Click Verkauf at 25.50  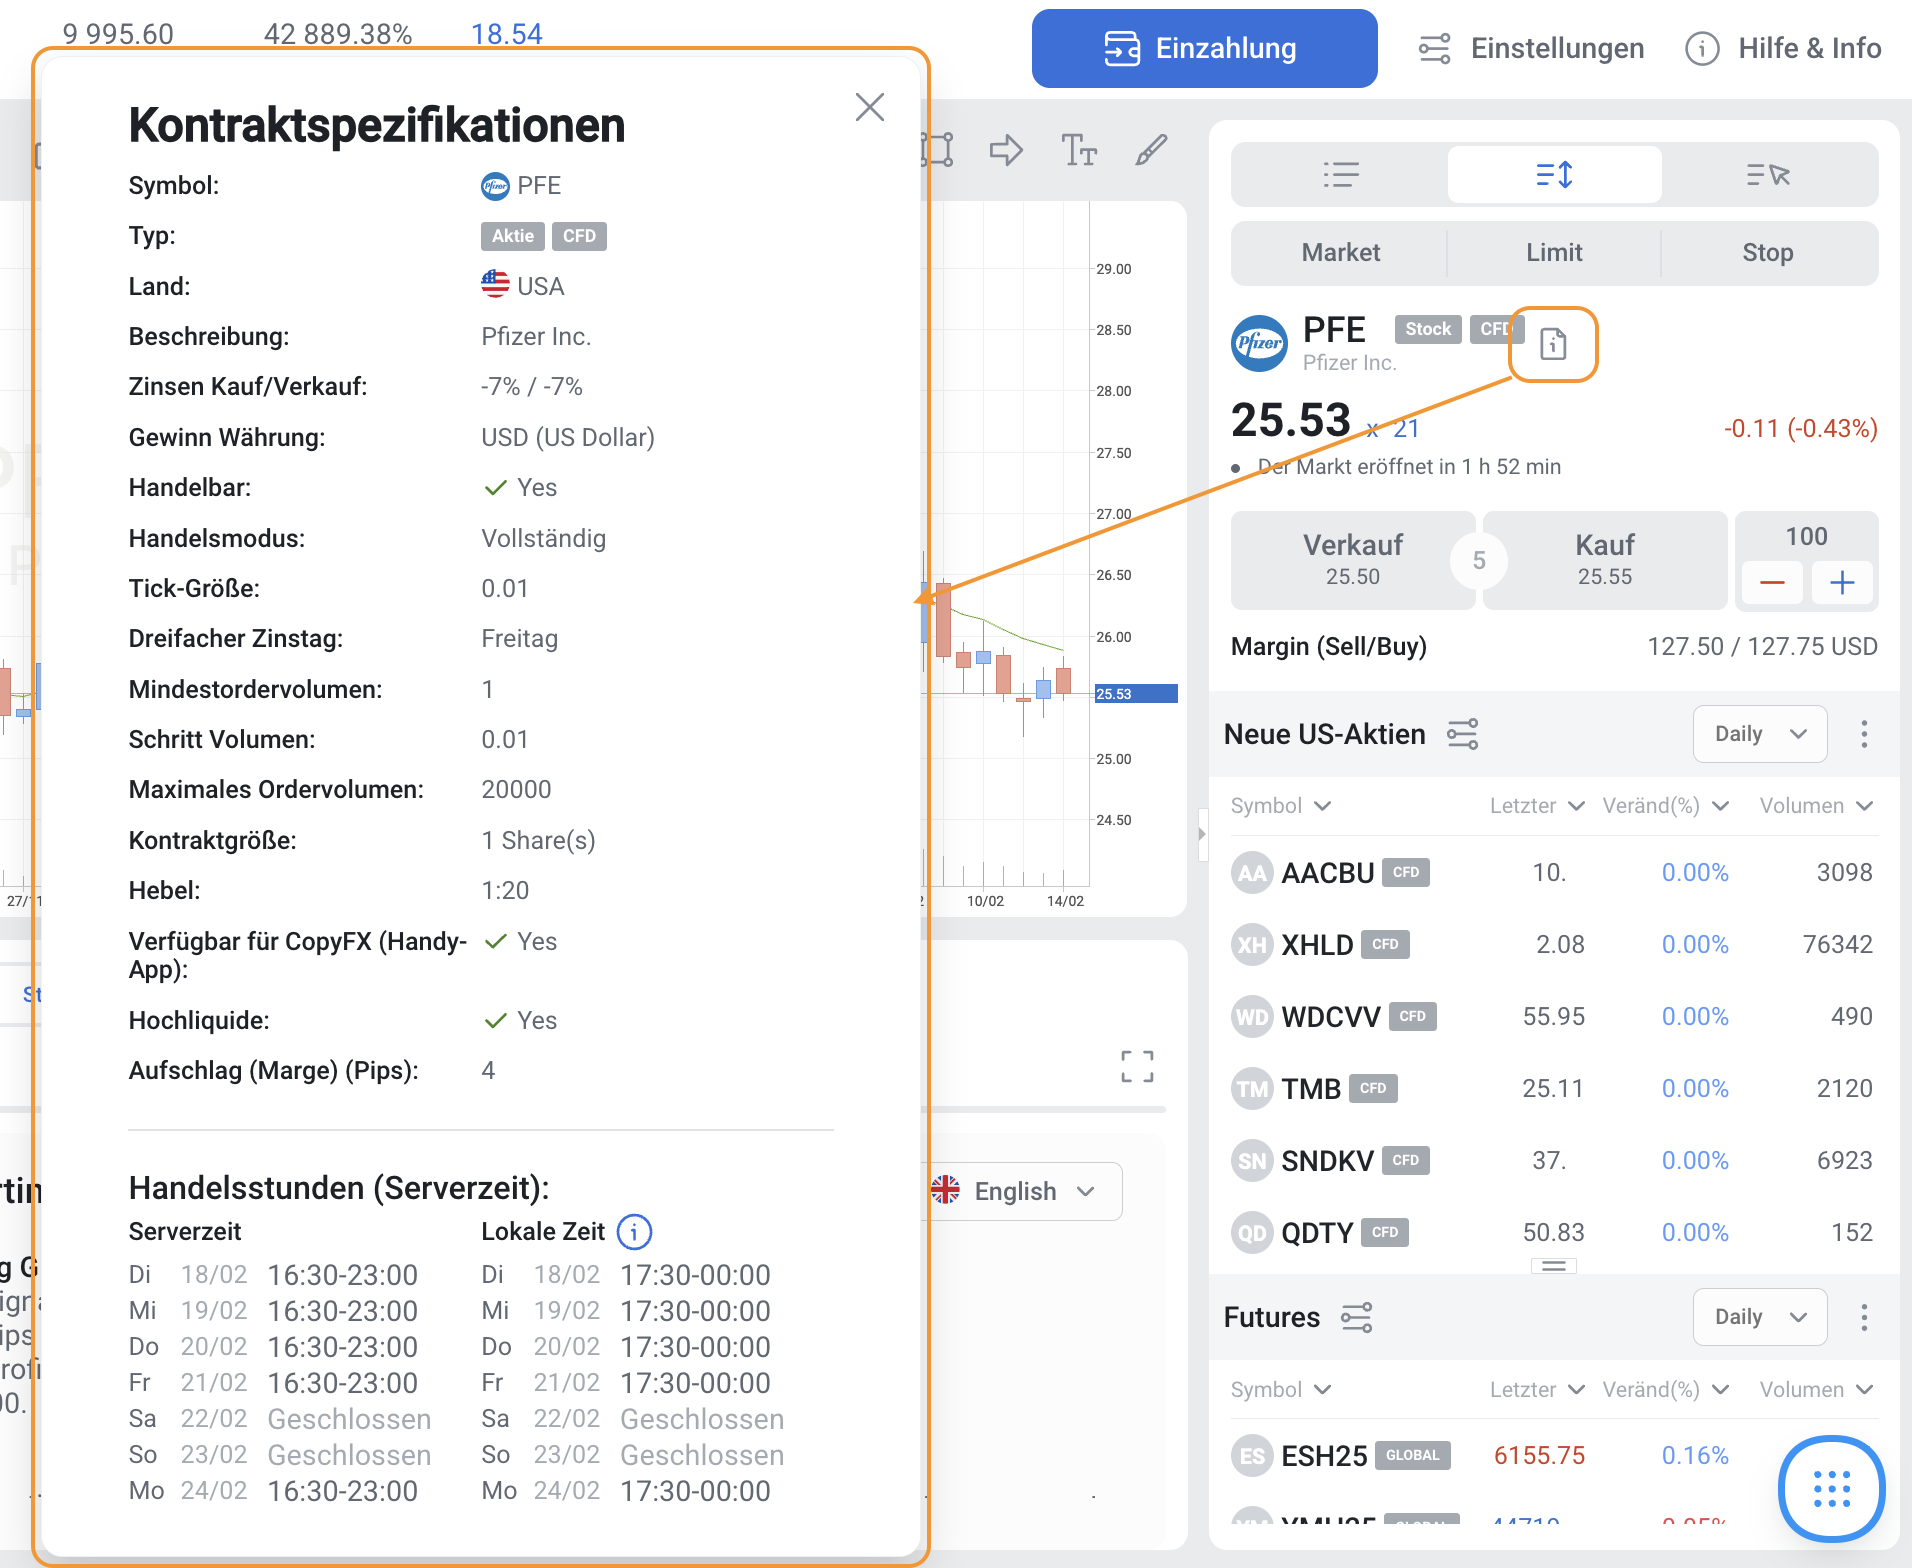click(1352, 560)
